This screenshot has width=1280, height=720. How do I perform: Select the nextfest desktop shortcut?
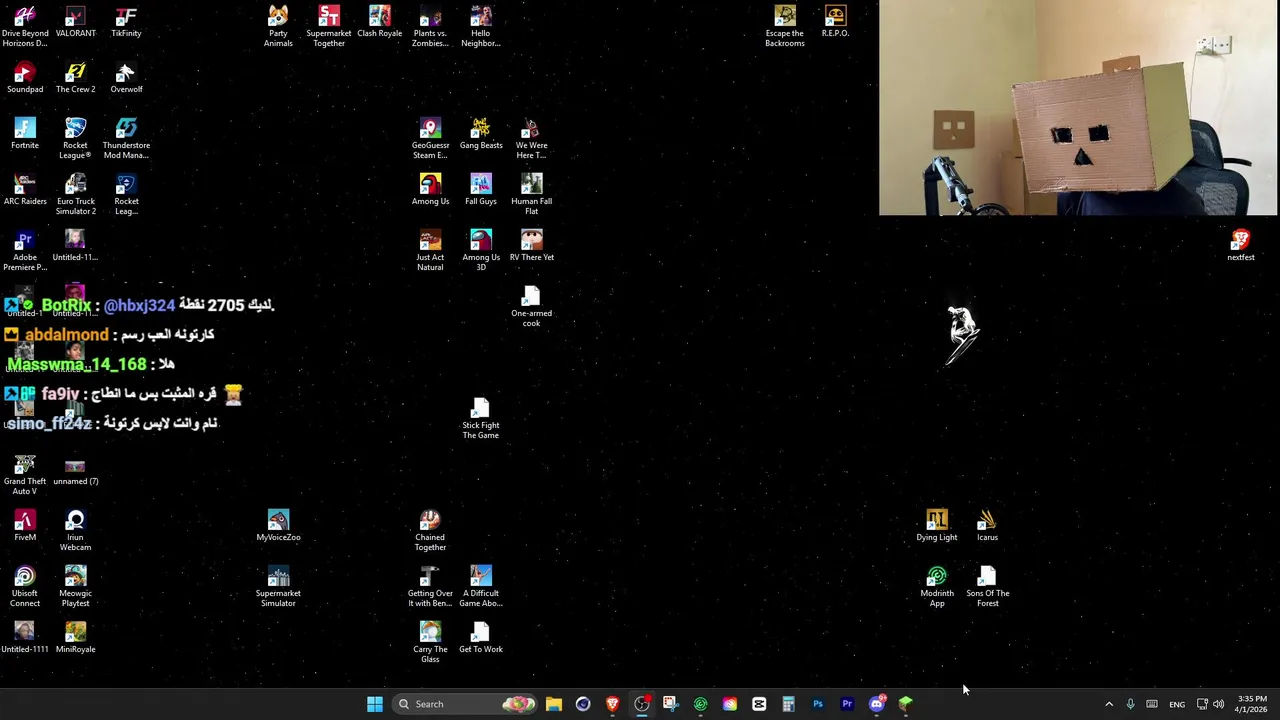[1241, 246]
